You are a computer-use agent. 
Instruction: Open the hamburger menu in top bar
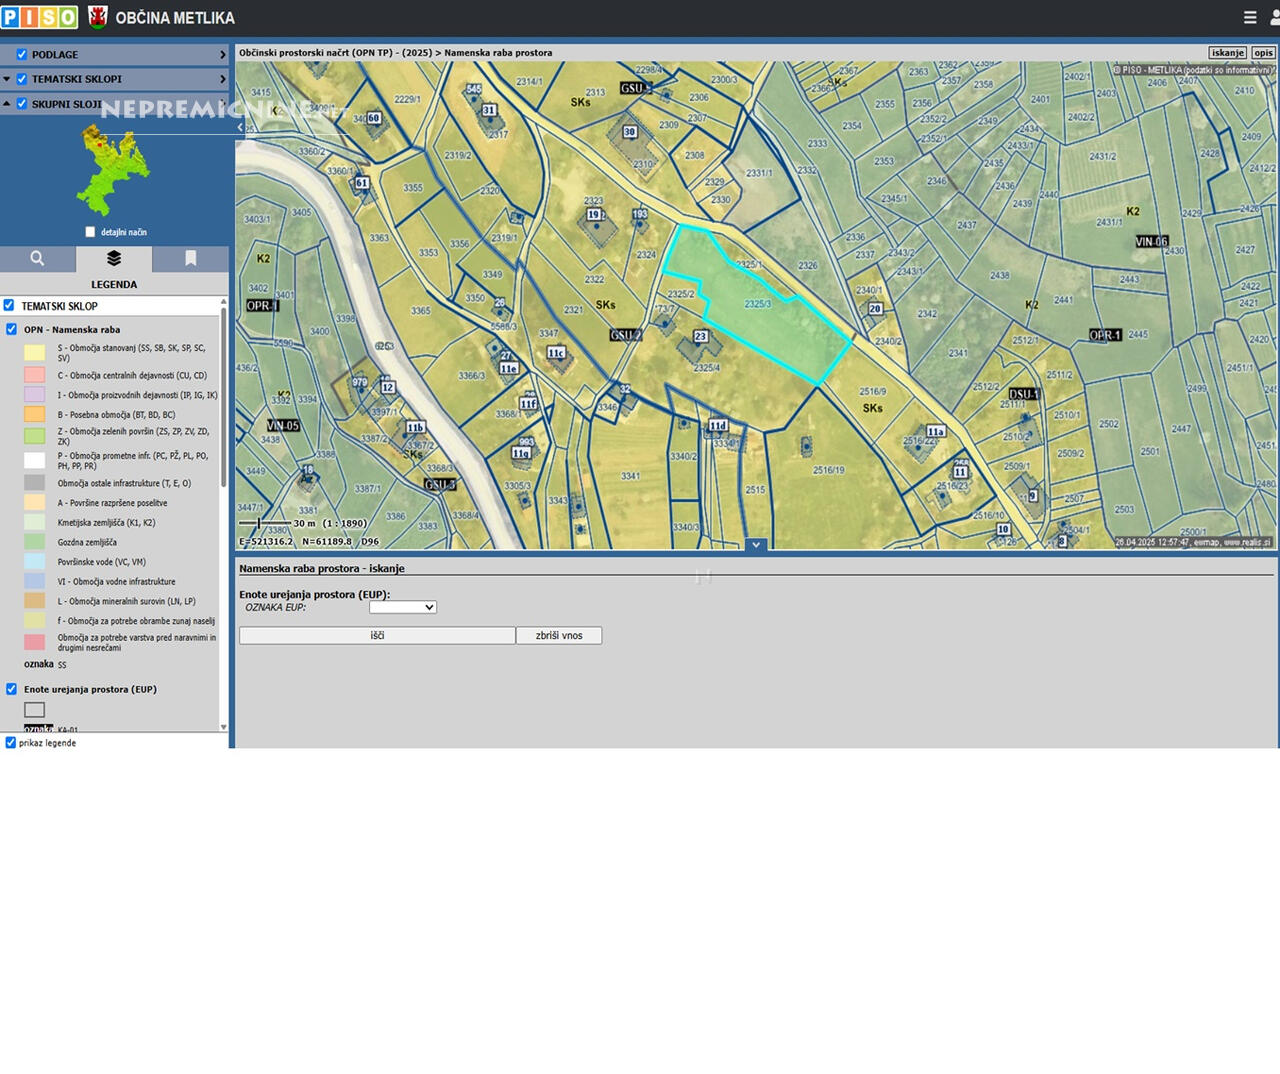coord(1250,17)
